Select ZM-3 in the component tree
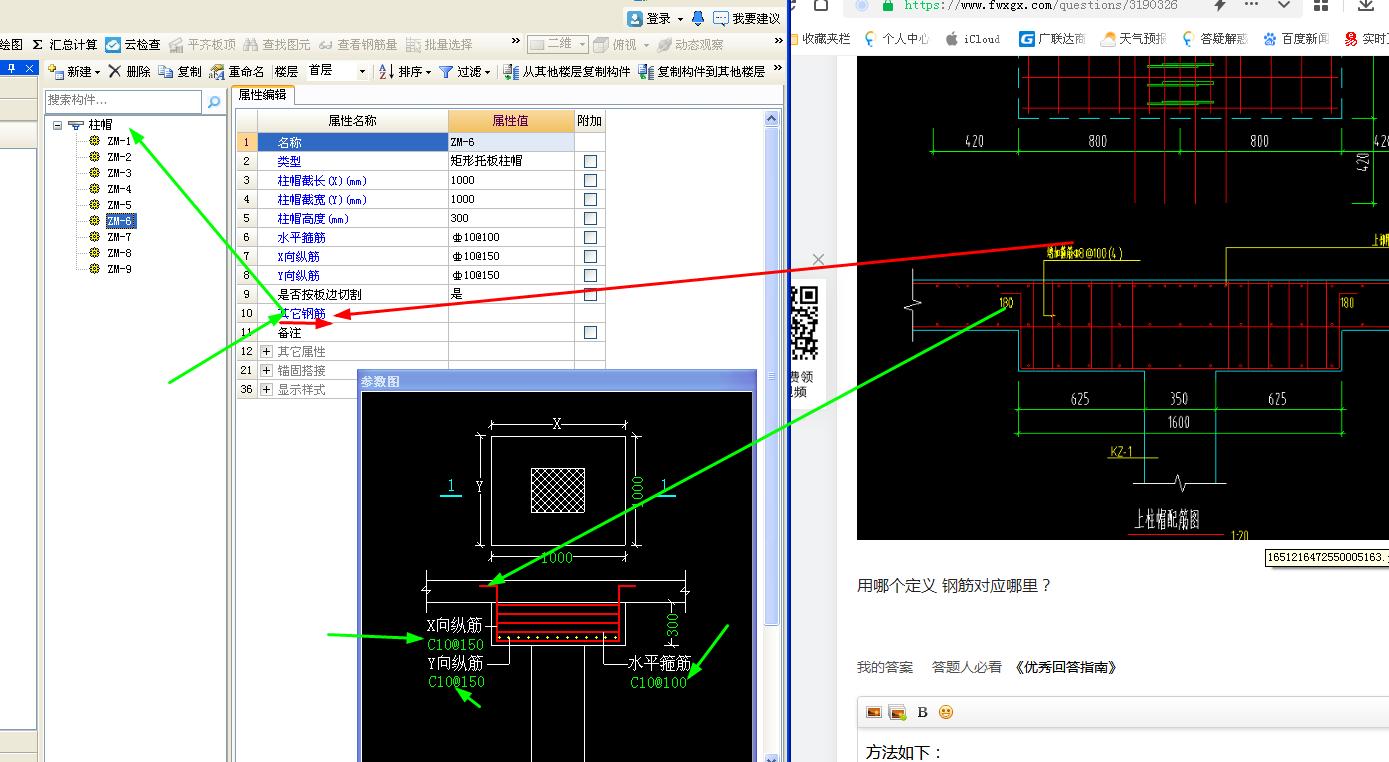Screen dimensions: 1389x762 [x=119, y=173]
